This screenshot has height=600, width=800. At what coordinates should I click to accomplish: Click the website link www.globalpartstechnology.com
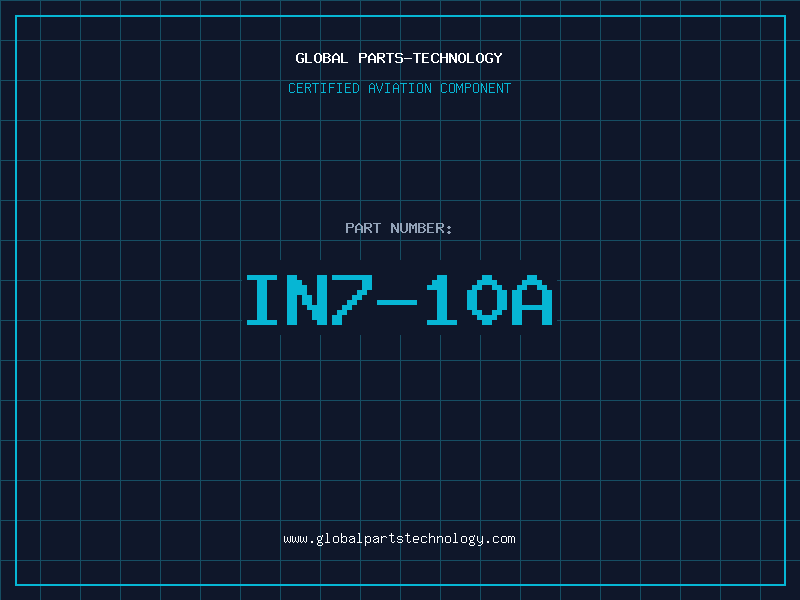(x=399, y=539)
